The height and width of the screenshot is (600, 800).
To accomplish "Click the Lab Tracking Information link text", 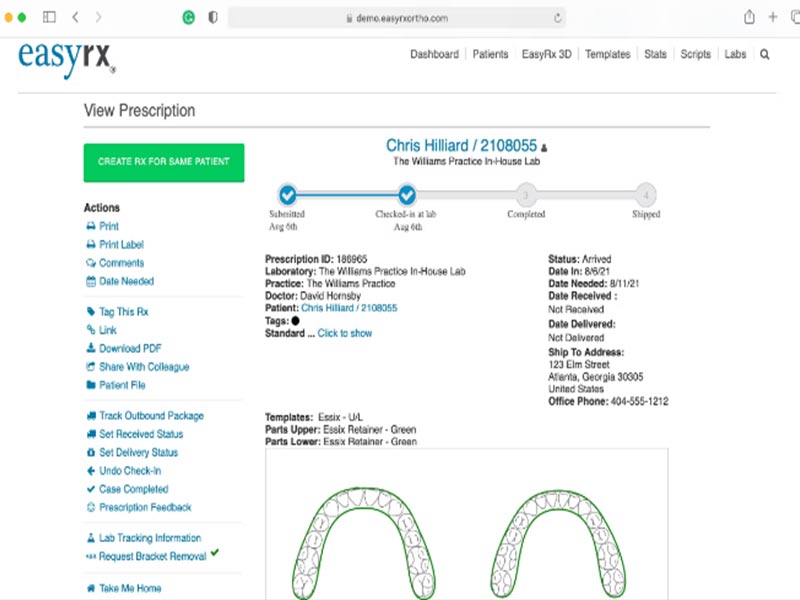I will (x=150, y=538).
